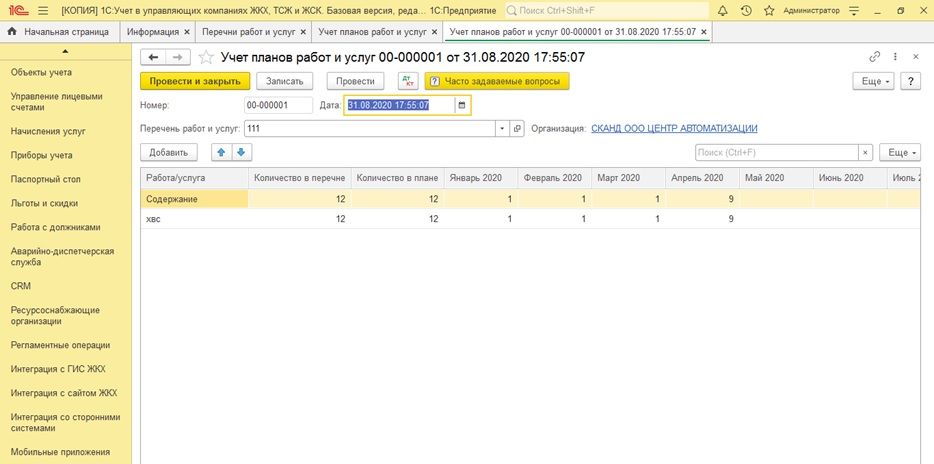Move row down with arrow button
This screenshot has width=934, height=464.
[241, 152]
